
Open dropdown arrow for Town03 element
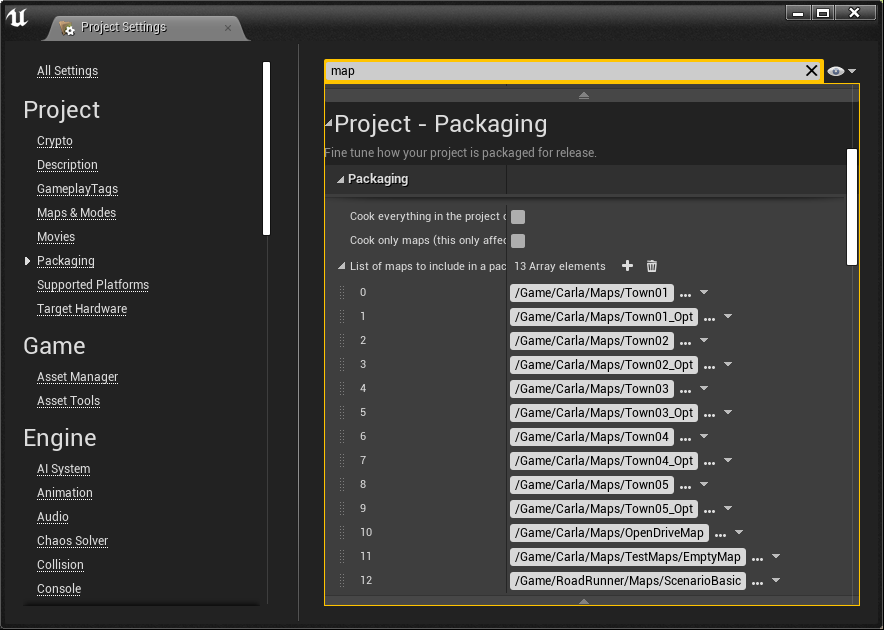(x=704, y=389)
